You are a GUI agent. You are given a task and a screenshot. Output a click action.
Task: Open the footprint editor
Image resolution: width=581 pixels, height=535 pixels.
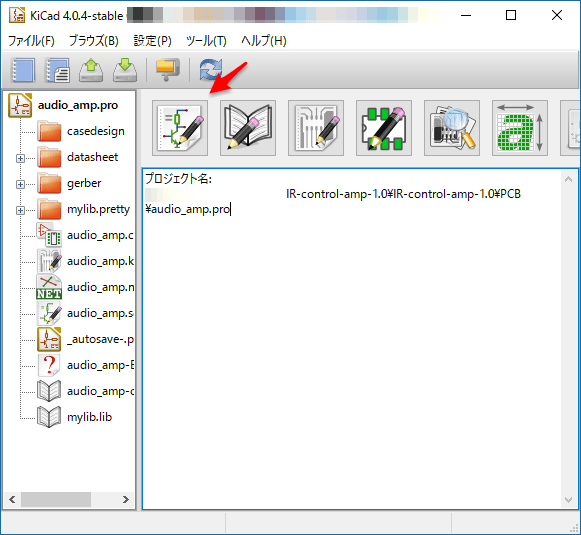384,128
